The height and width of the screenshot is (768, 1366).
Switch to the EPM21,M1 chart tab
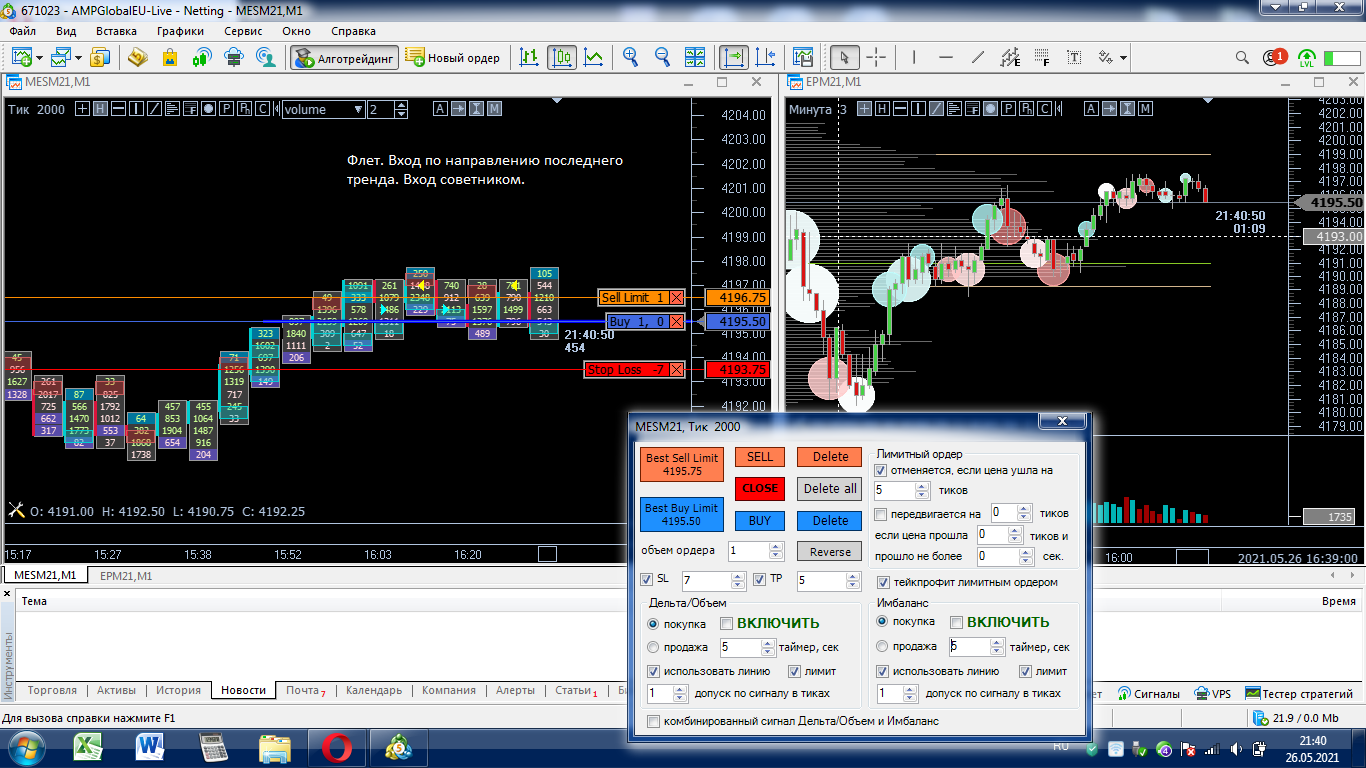pyautogui.click(x=126, y=576)
